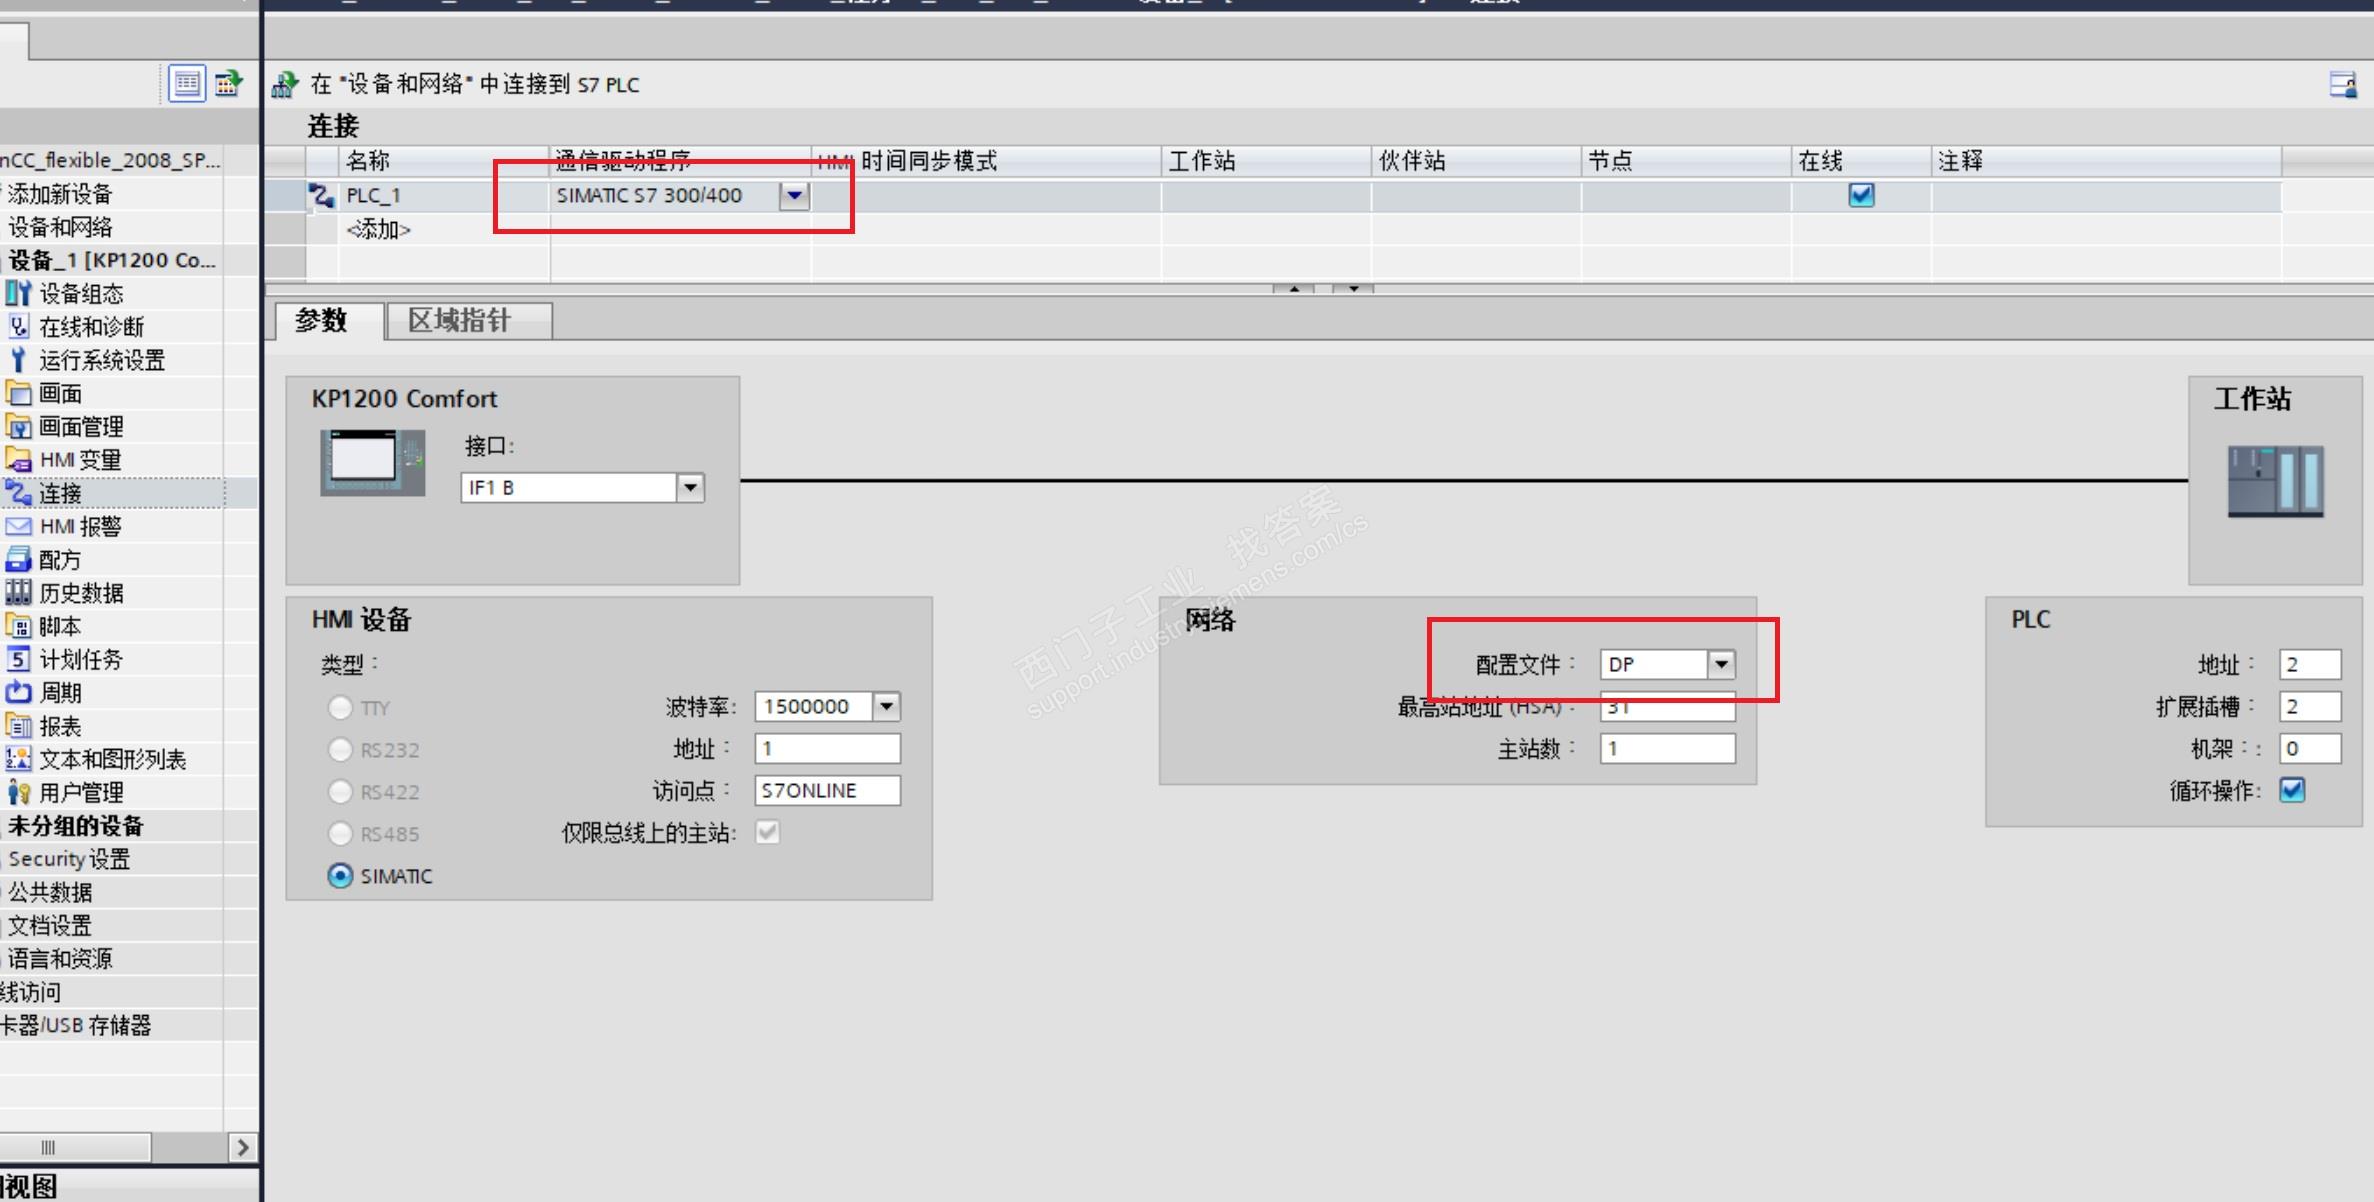Click the <添加> entry in 连接 table
Screen dimensions: 2374x1202
tap(378, 230)
